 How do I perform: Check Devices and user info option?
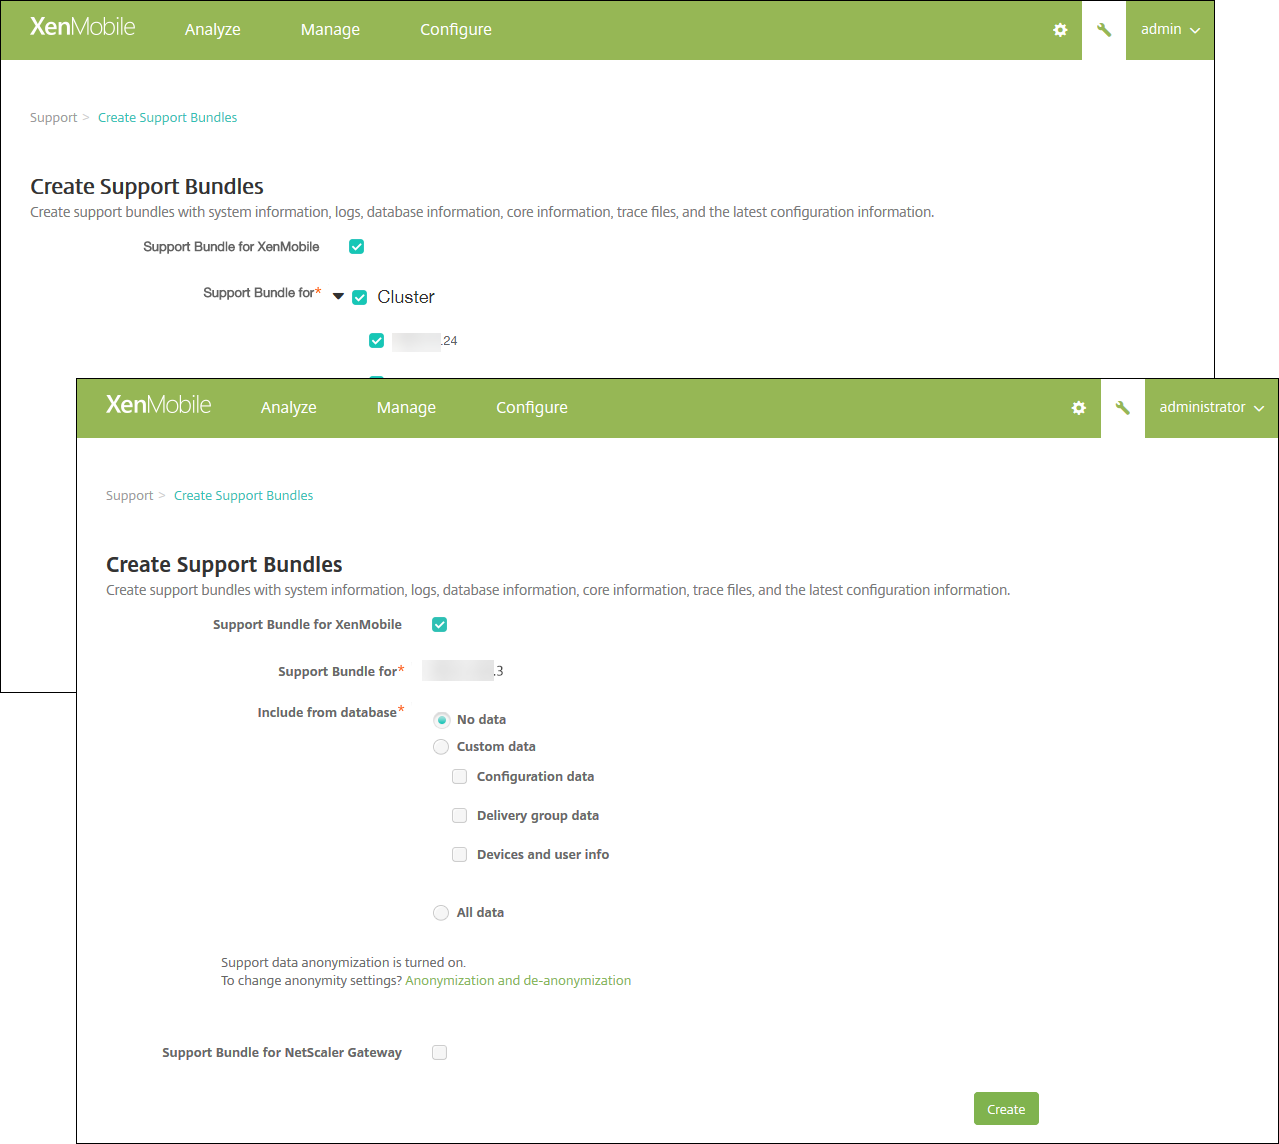[x=460, y=855]
